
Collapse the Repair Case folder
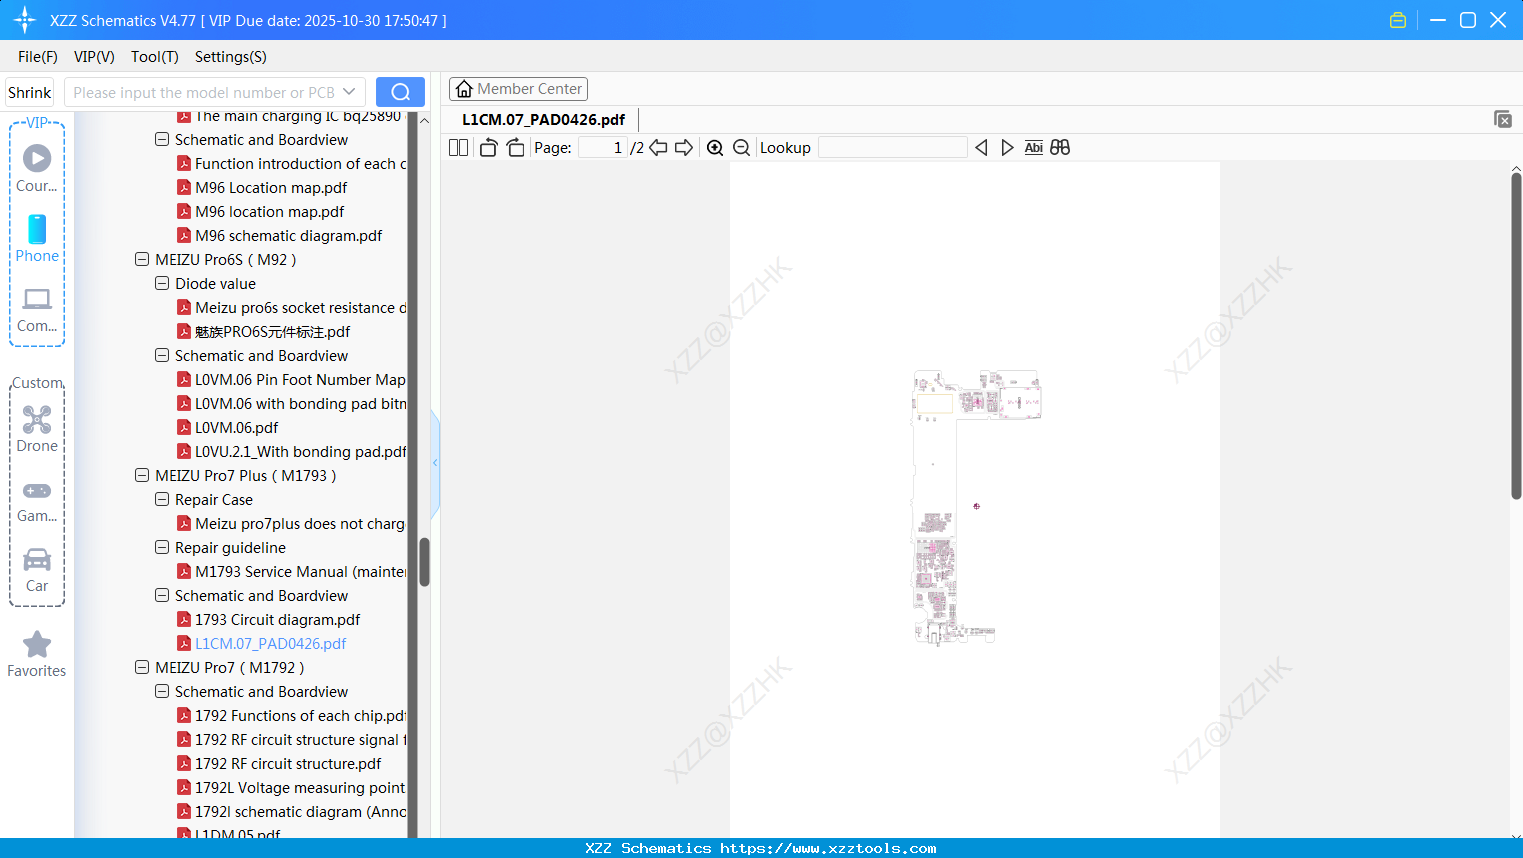pos(162,499)
